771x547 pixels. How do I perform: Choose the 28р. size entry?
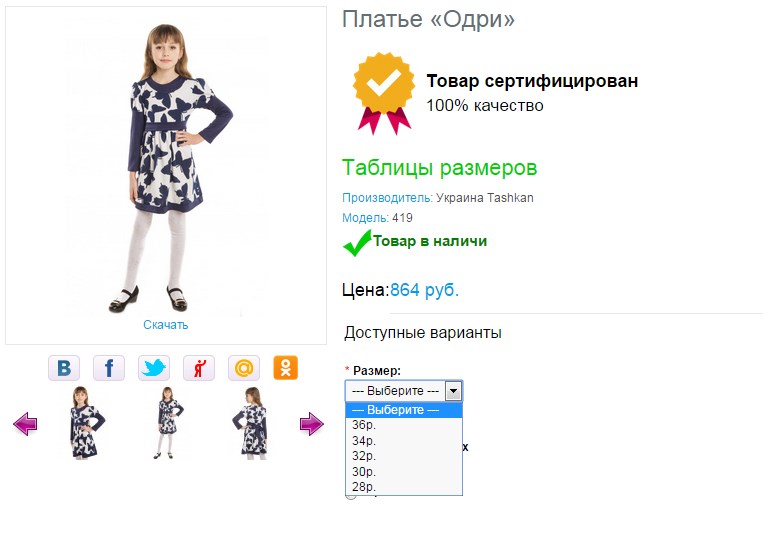point(364,487)
